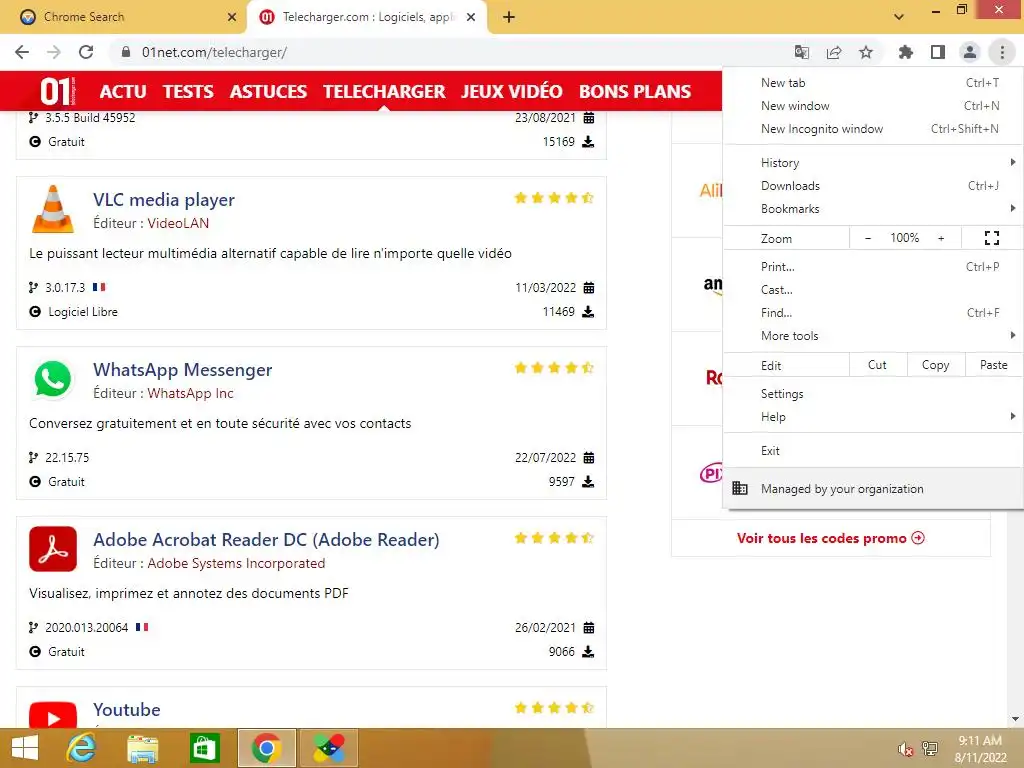
Task: Click Copy in the Edit row
Action: [x=935, y=365]
